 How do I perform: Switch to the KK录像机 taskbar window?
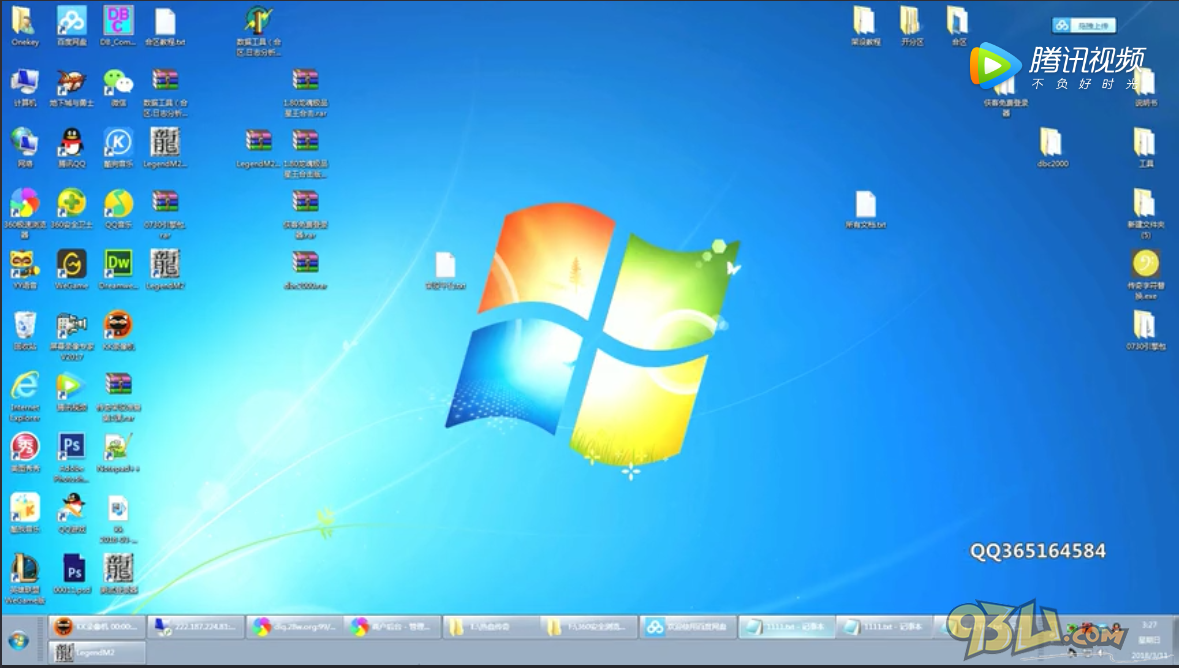point(98,627)
